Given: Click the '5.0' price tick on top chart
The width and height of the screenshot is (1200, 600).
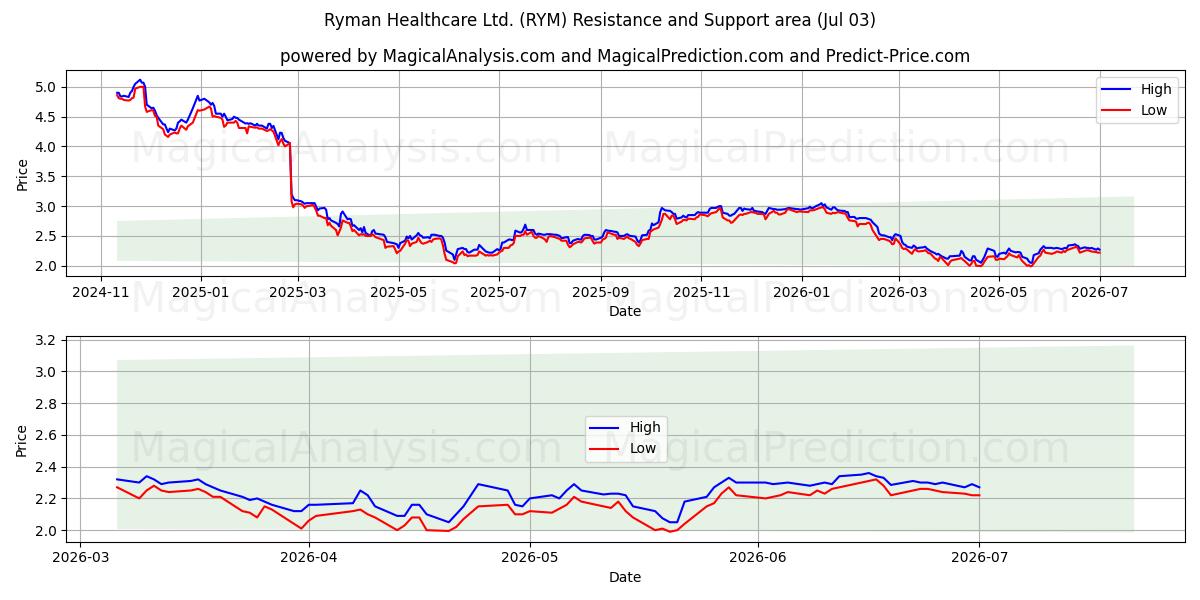Looking at the screenshot, I should pos(48,87).
